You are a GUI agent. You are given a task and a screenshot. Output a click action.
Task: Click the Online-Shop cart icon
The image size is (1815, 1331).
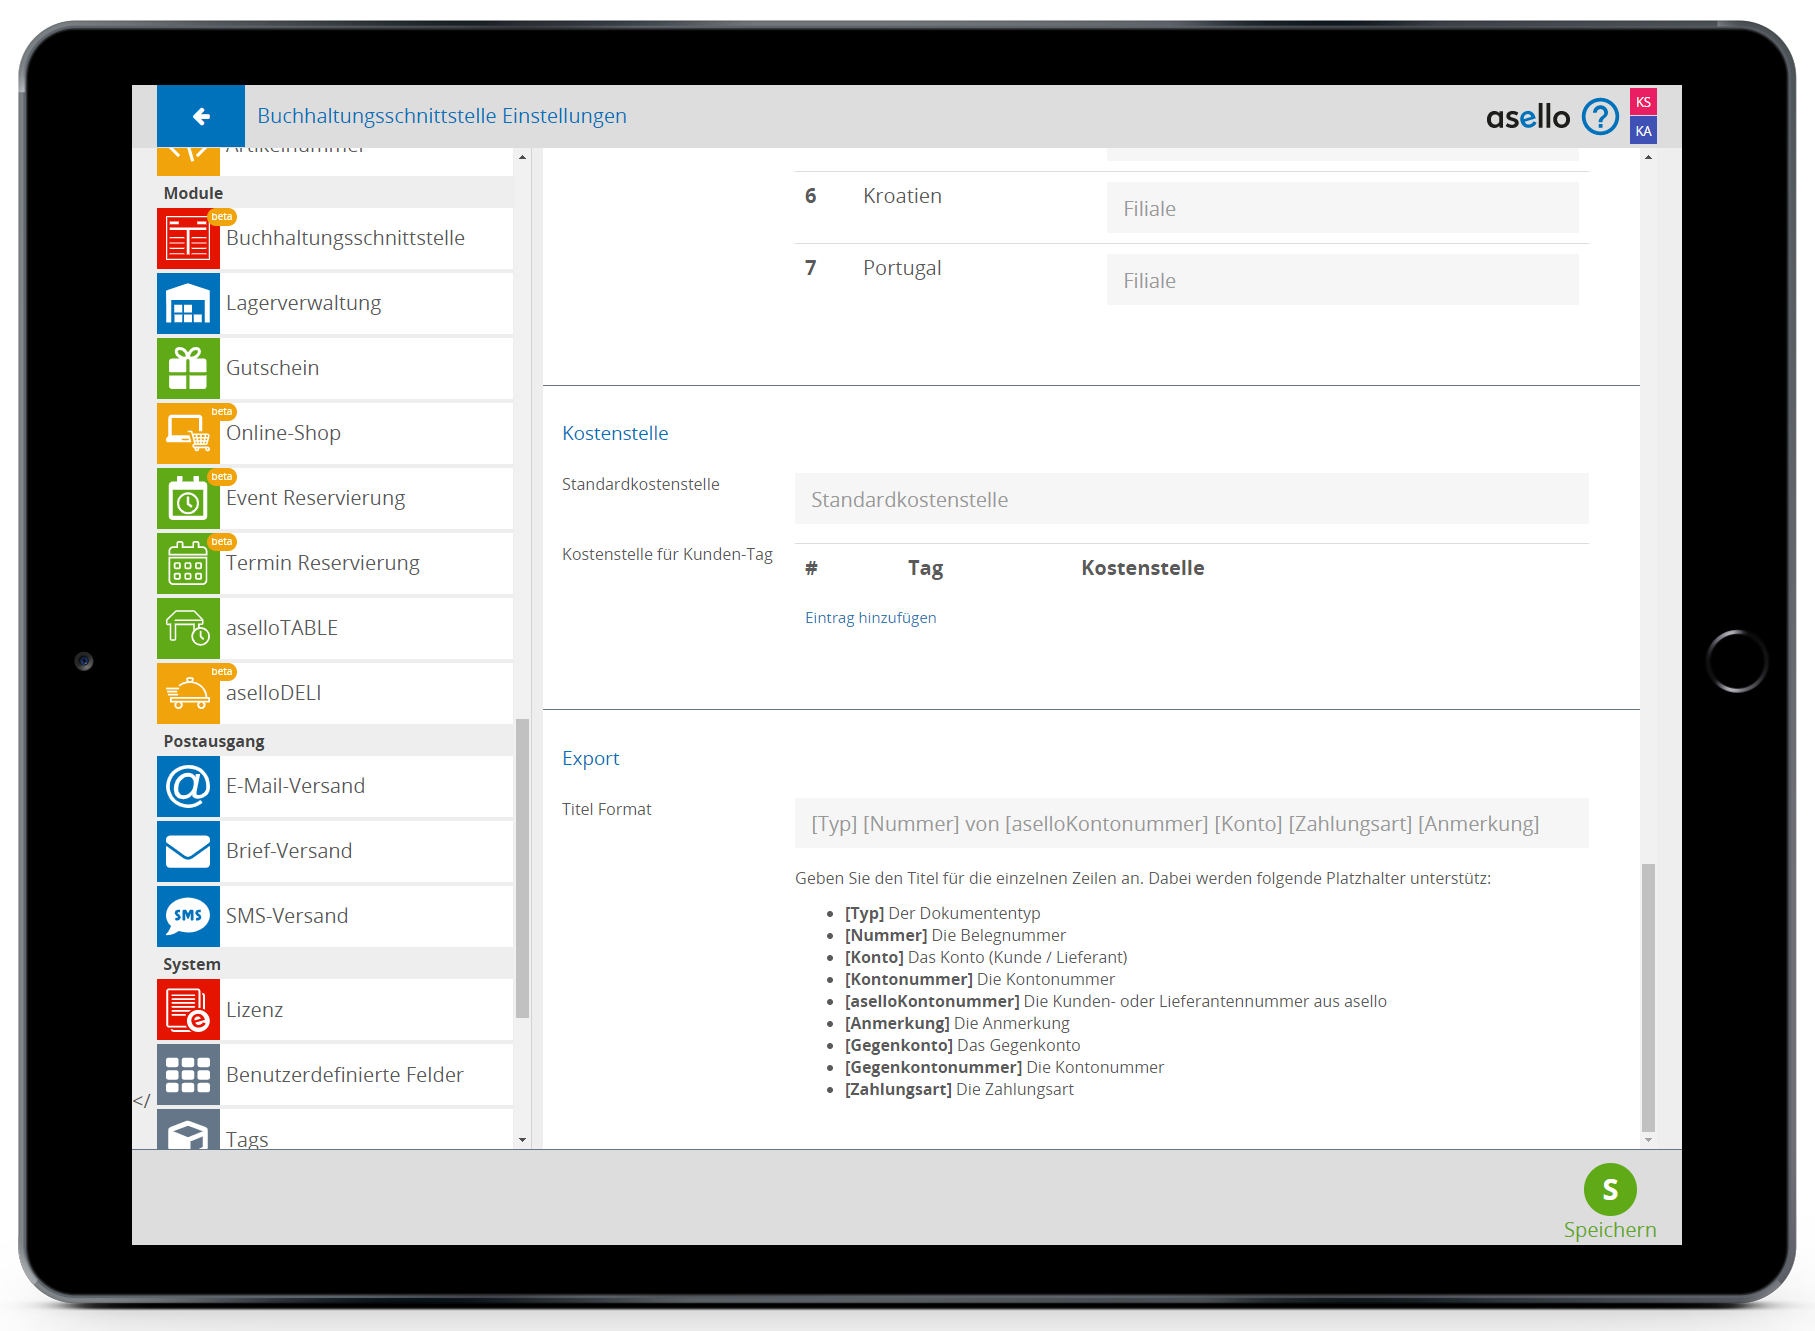[x=188, y=434]
